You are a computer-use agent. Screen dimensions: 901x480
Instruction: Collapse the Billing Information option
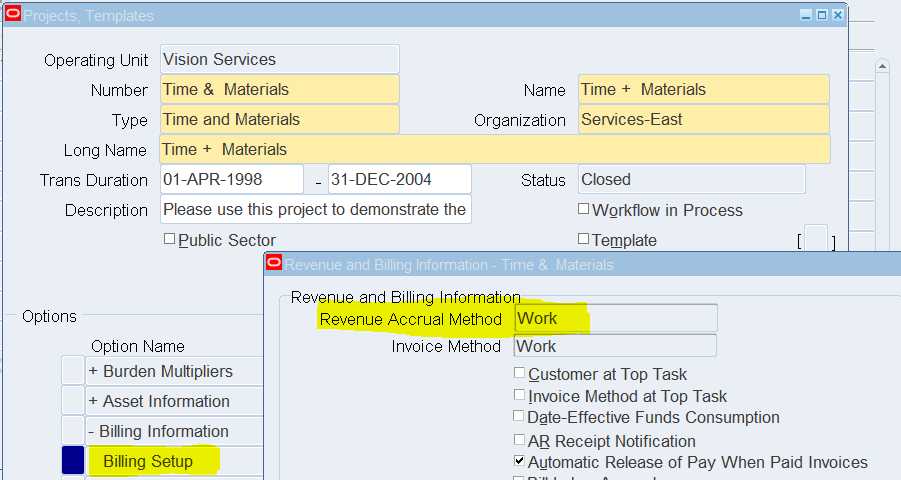coord(91,431)
